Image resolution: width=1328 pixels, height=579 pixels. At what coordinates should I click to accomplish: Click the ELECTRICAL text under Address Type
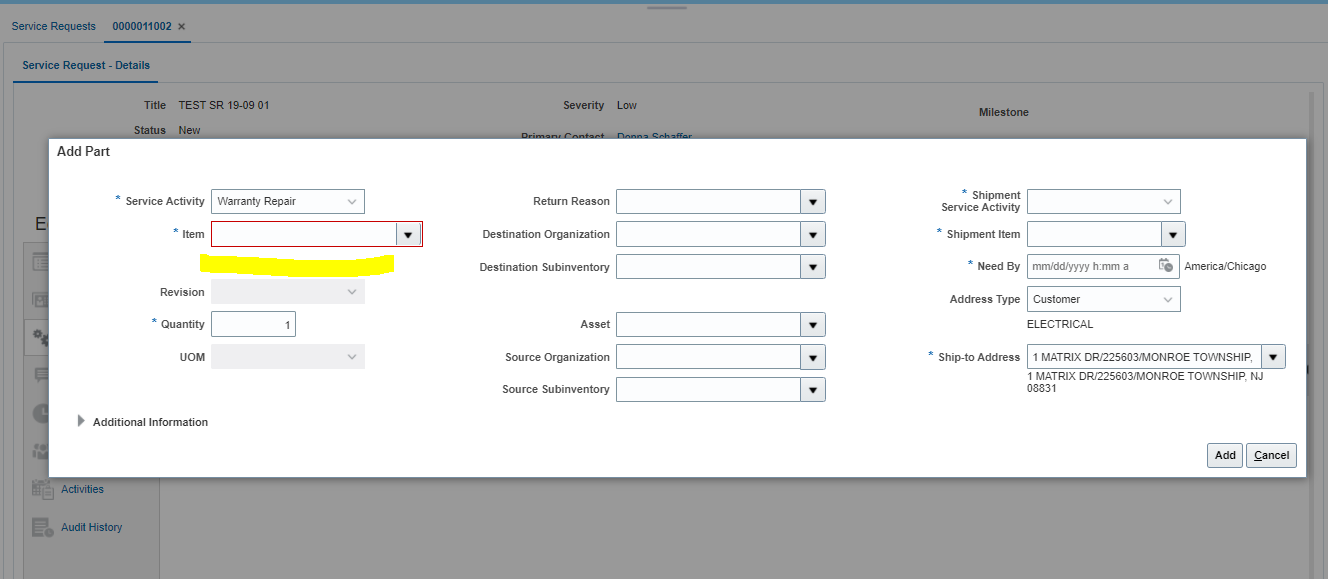(1060, 324)
